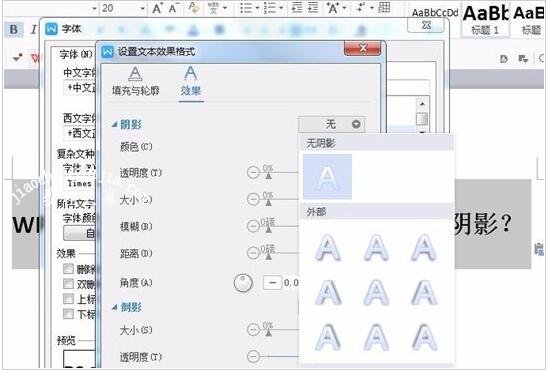546x370 pixels.
Task: Open 中文字体 combo box in font dialog
Action: [x=79, y=87]
